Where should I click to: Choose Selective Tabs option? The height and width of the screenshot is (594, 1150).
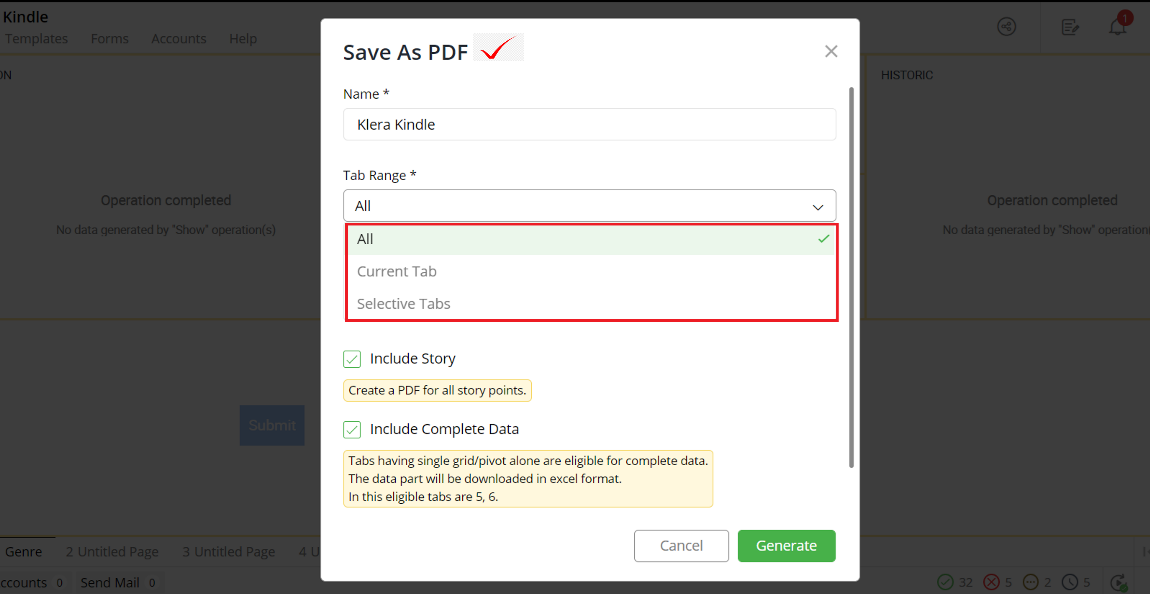[x=591, y=304]
